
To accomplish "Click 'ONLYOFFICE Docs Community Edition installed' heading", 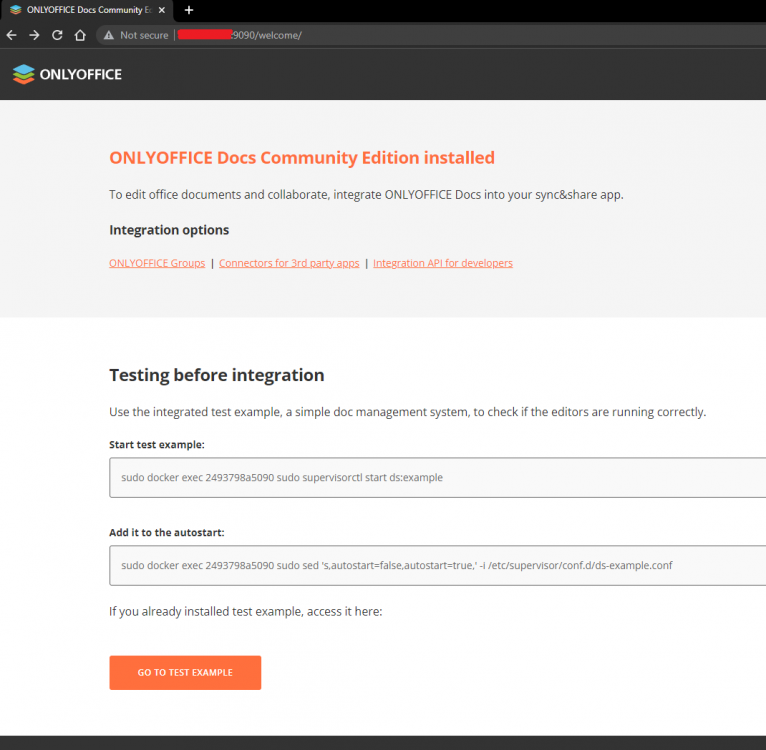I will [x=302, y=158].
